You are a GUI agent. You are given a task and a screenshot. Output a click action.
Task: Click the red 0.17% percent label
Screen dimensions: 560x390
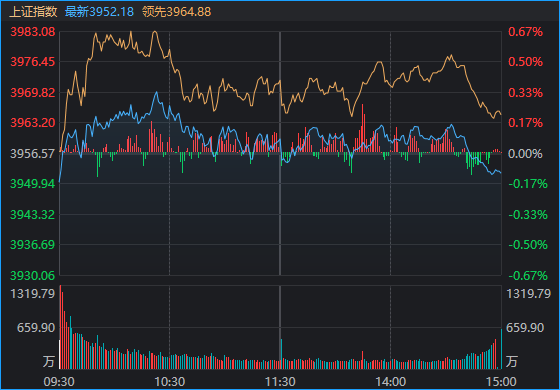(x=525, y=123)
